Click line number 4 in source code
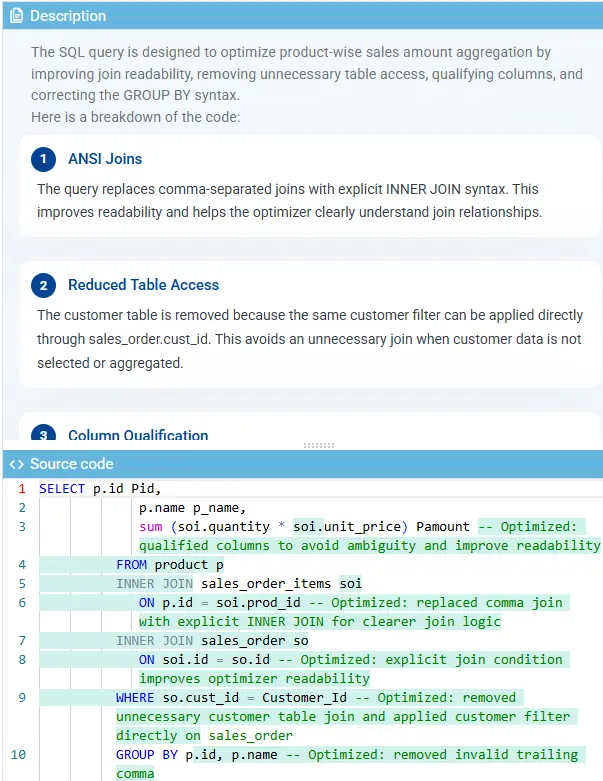This screenshot has width=603, height=781. point(22,564)
